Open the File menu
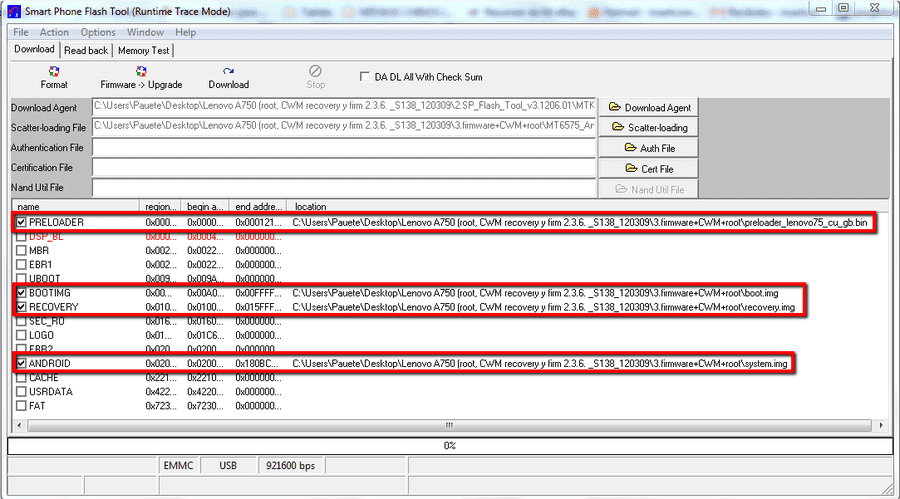The height and width of the screenshot is (499, 900). coord(21,32)
